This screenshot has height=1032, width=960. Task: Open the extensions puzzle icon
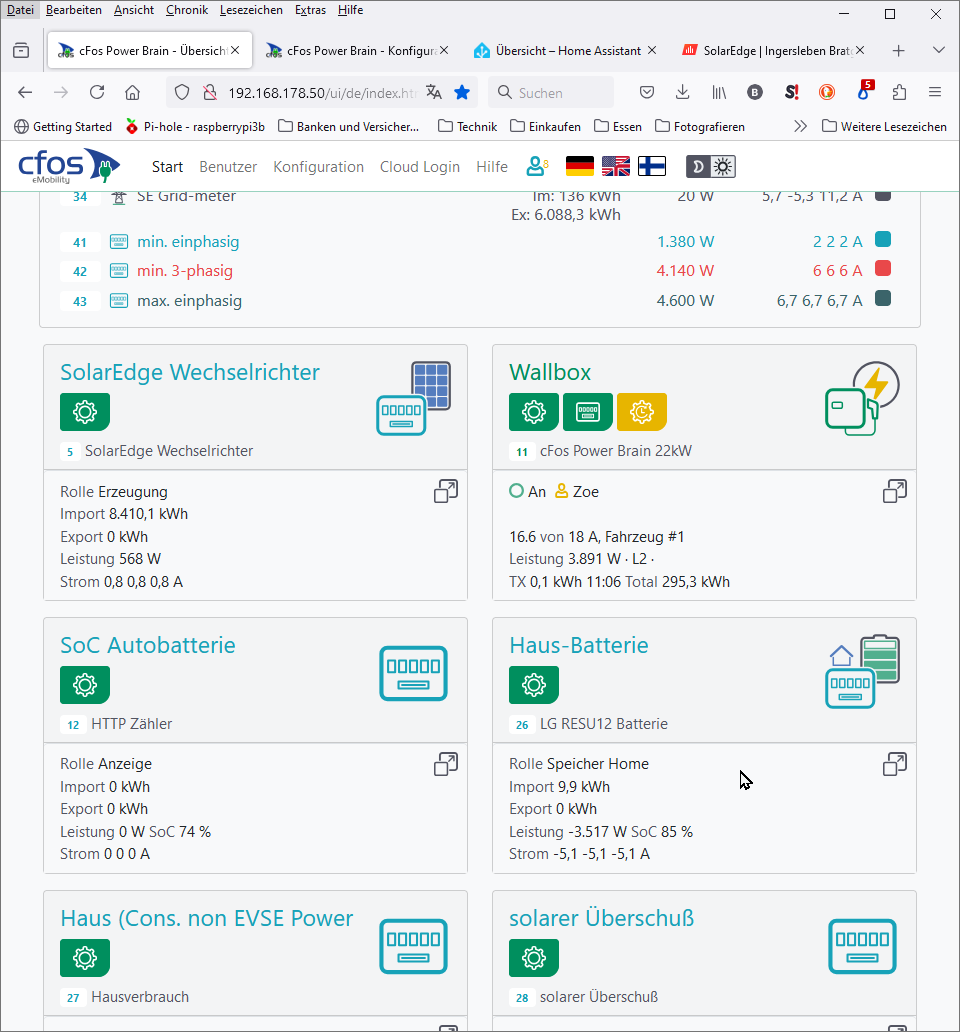(899, 92)
